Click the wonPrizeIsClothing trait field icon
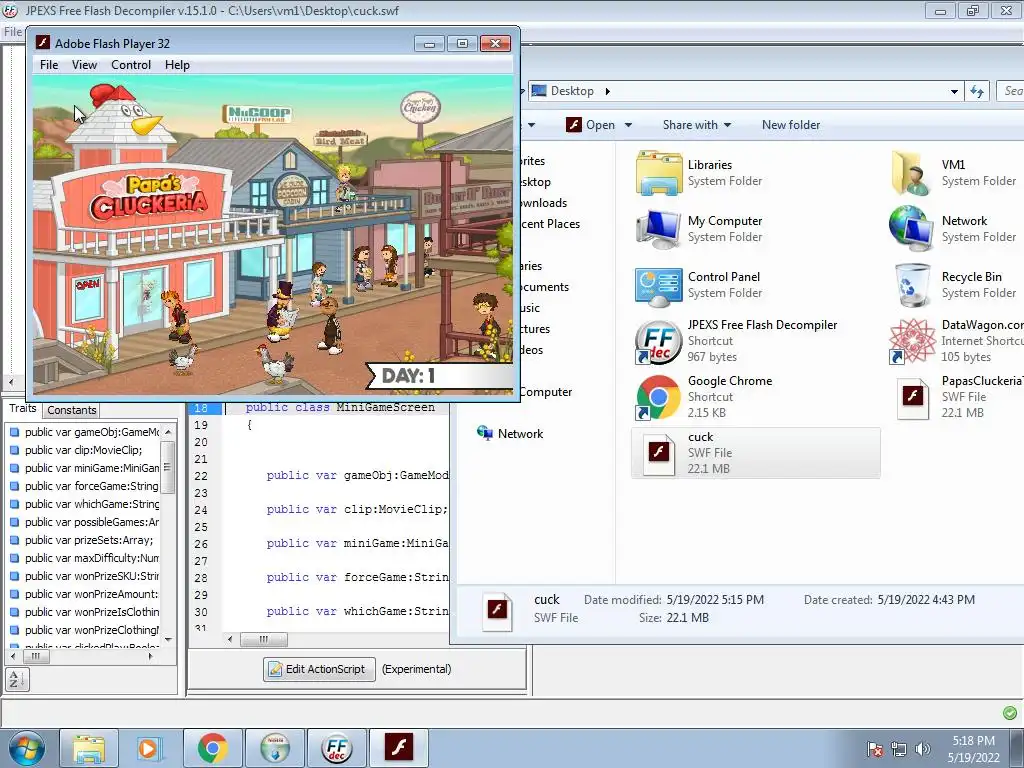Screen dimensions: 1024x768 point(14,612)
